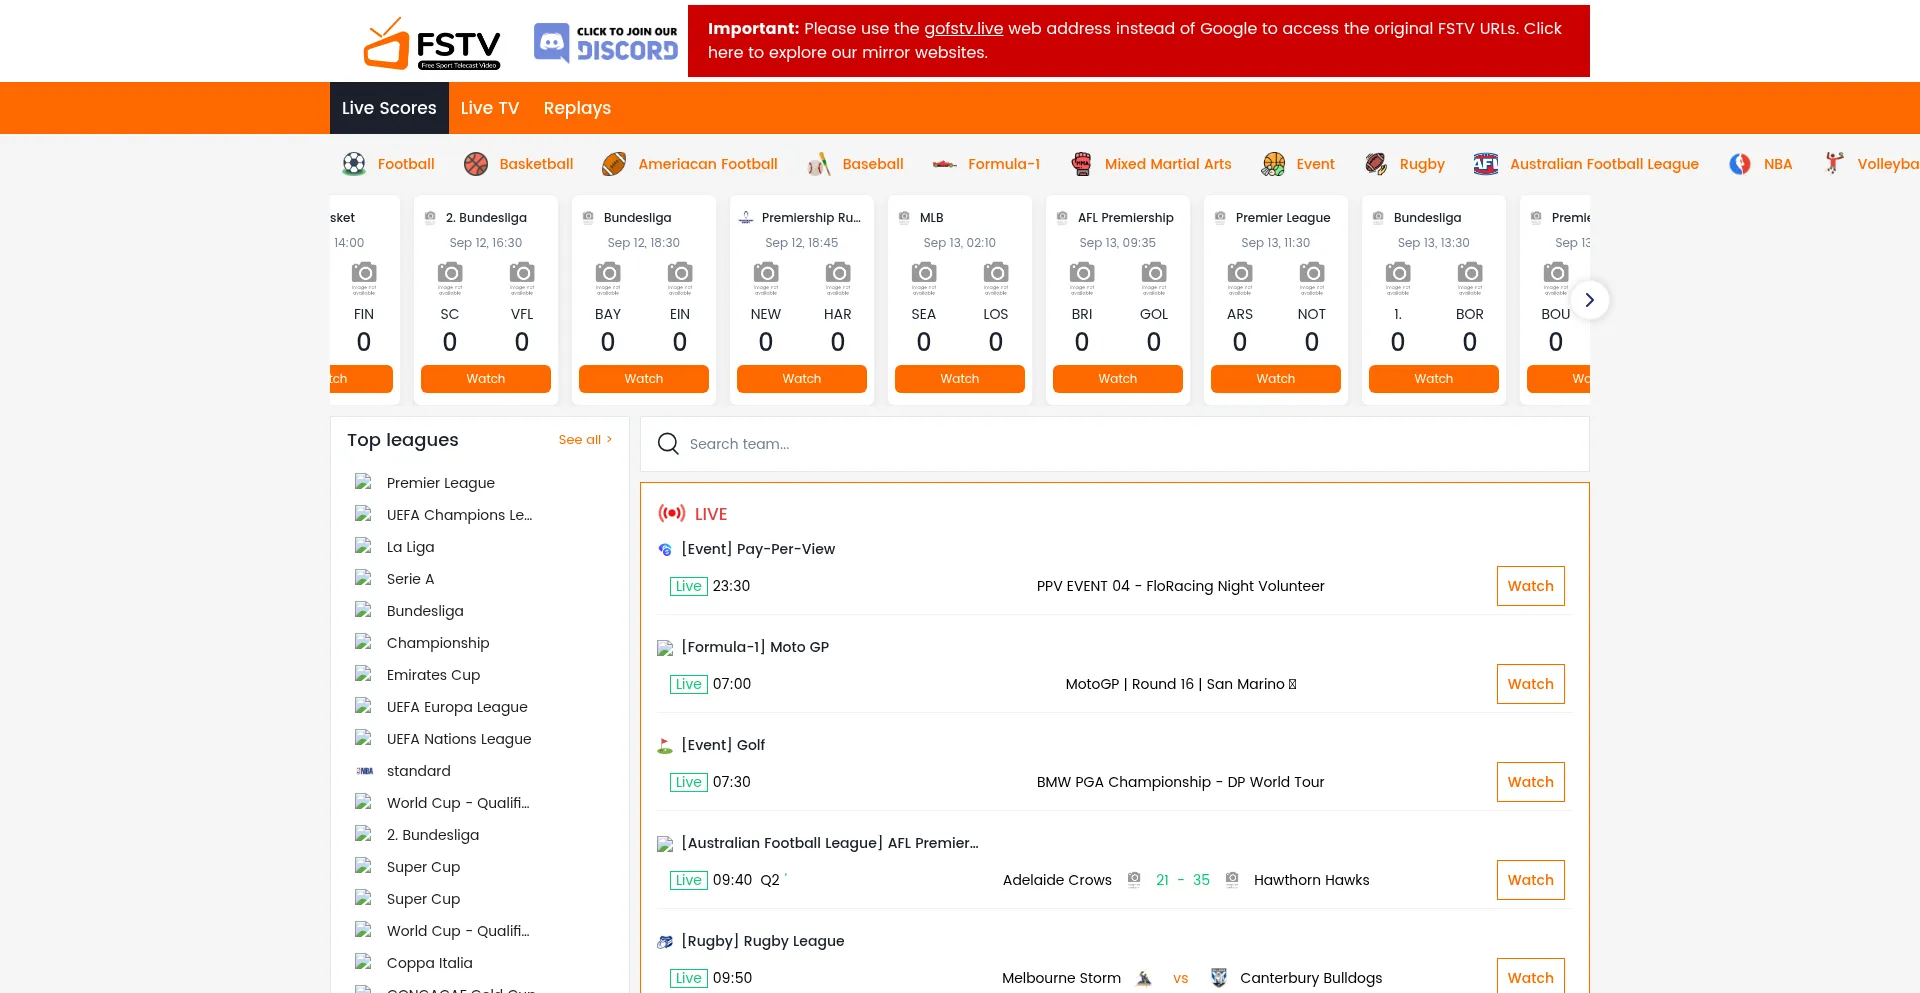This screenshot has width=1920, height=993.
Task: Watch the ARS vs NOT match
Action: point(1276,379)
